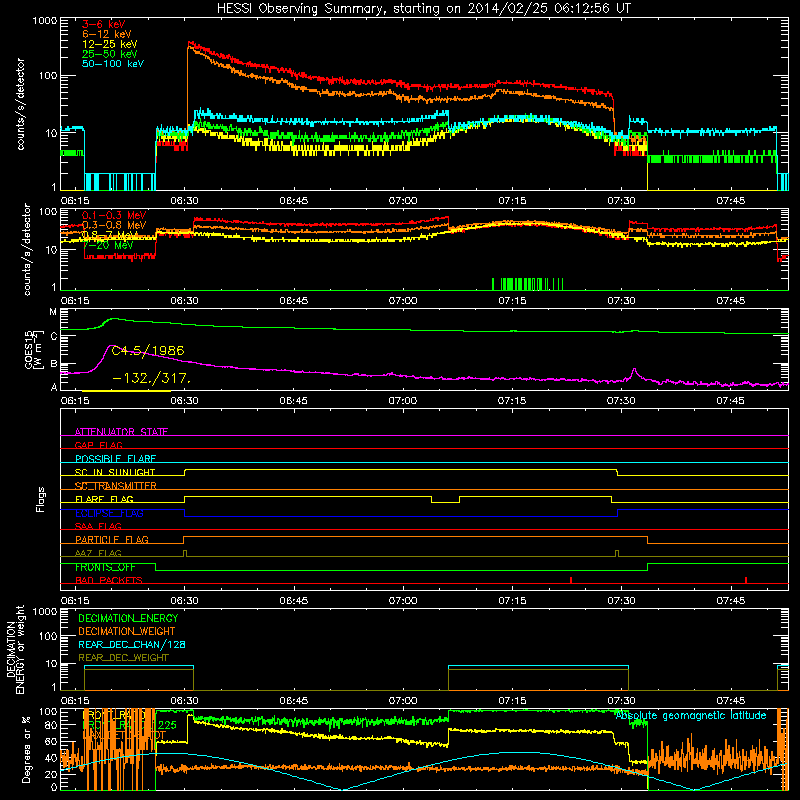Pick the olive AAZ_FLAG label
Viewport: 800px width, 800px height.
(98, 553)
